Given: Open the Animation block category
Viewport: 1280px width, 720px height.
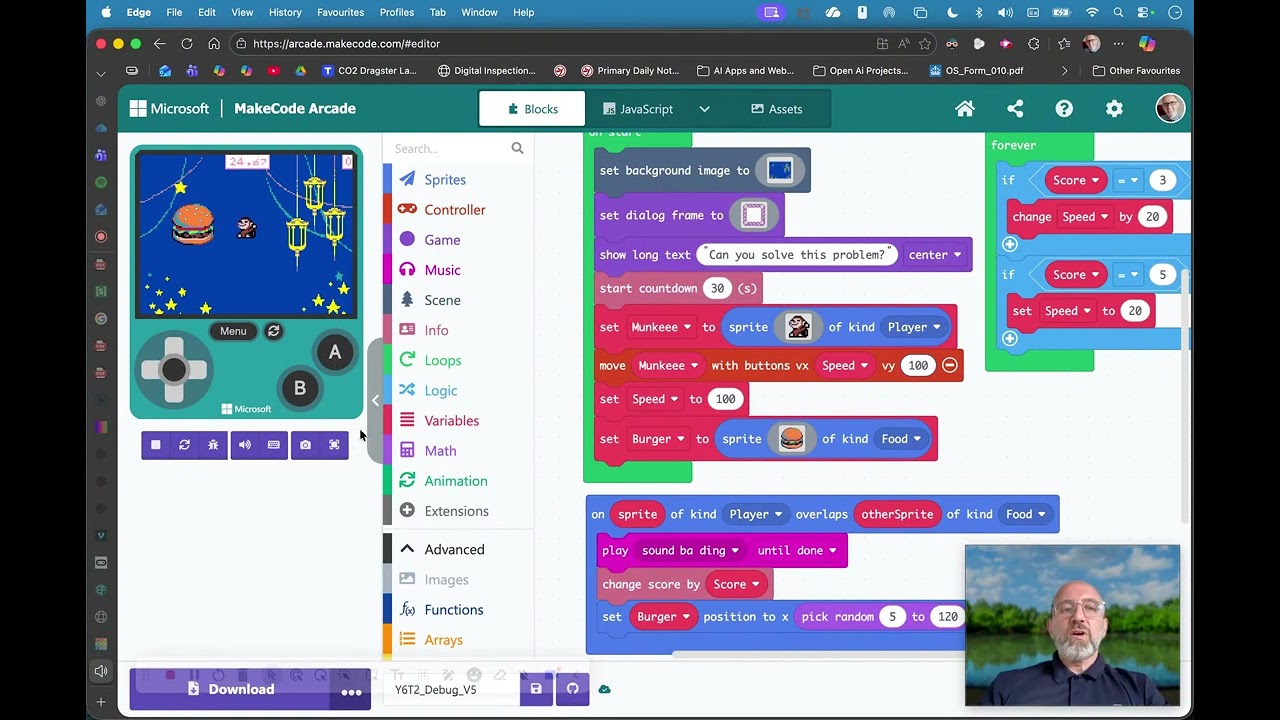Looking at the screenshot, I should pyautogui.click(x=458, y=480).
